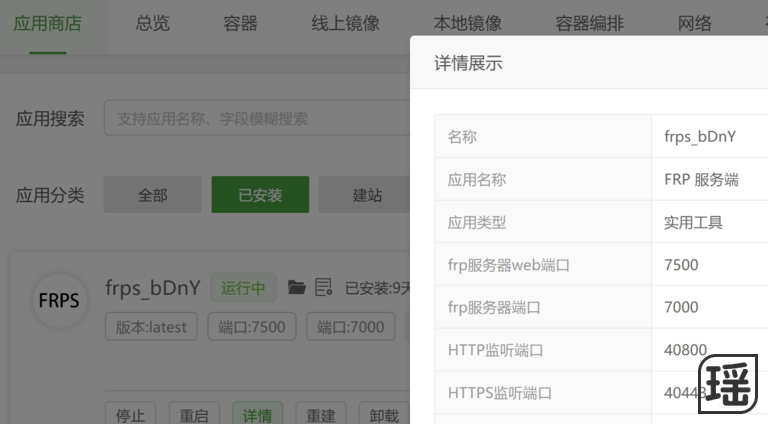
Task: Click the FRPS round app logo
Action: pyautogui.click(x=59, y=300)
